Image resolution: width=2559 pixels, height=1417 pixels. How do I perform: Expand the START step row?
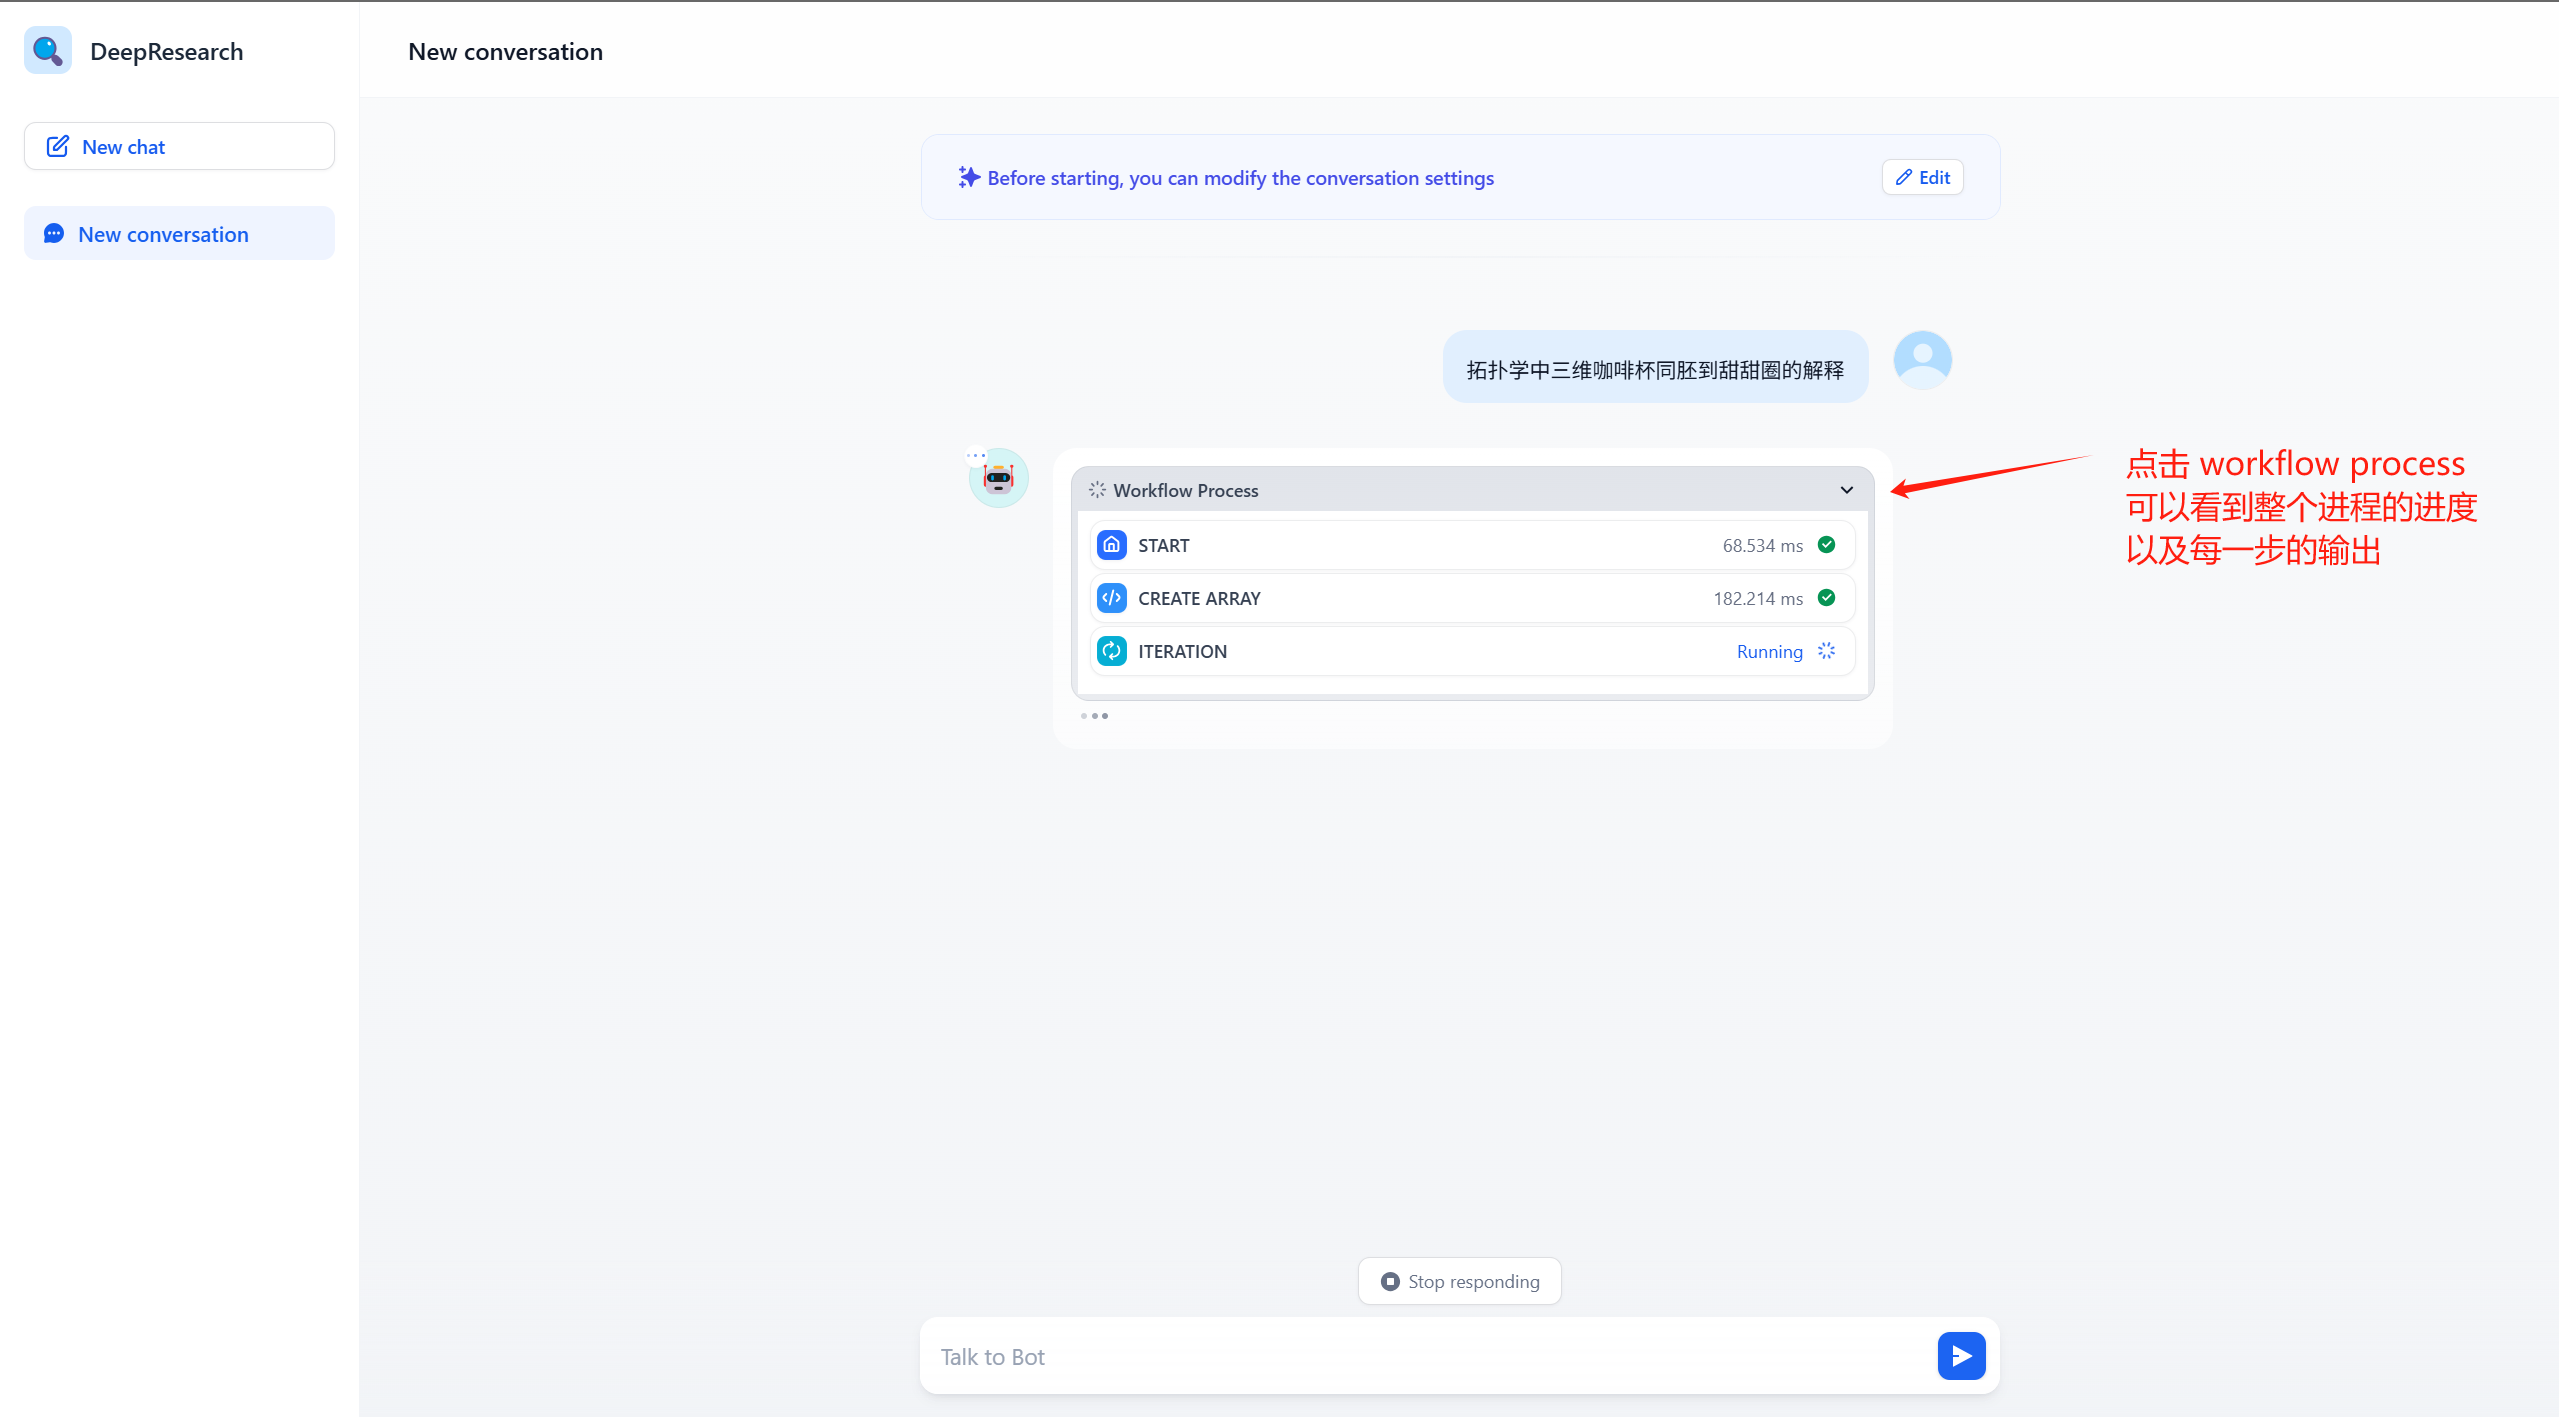click(1472, 545)
